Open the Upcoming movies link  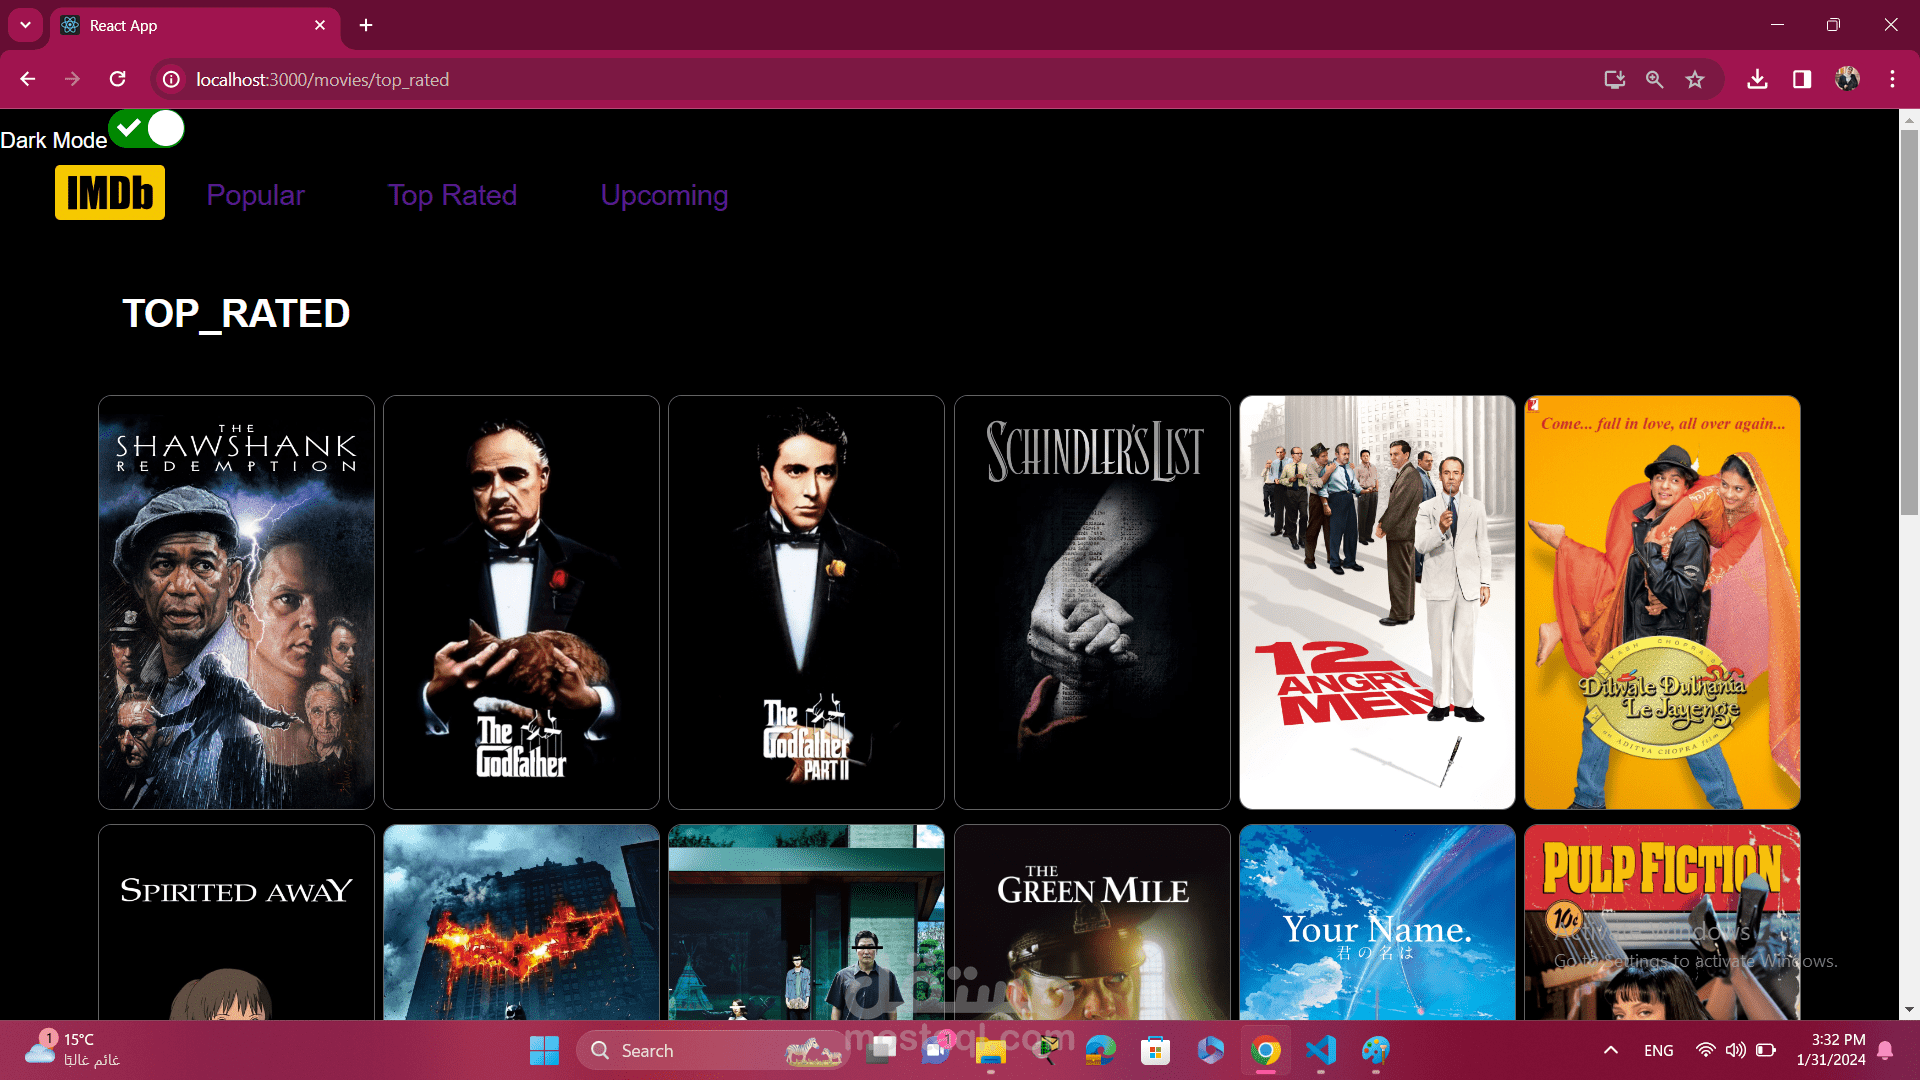click(664, 195)
